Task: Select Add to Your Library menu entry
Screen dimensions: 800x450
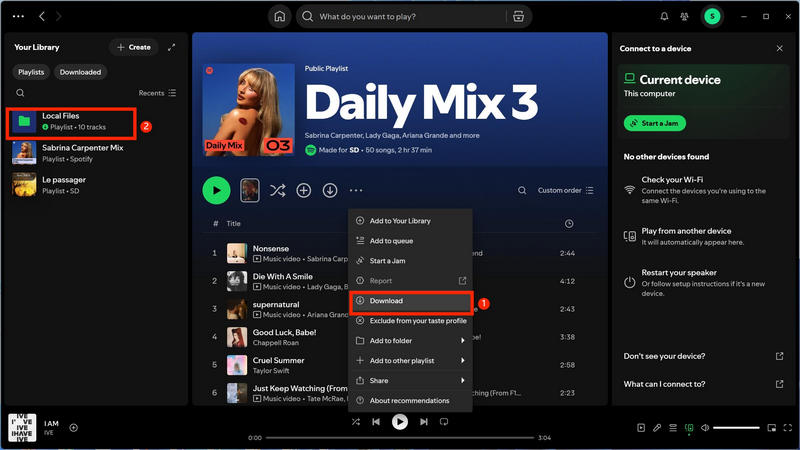Action: [x=410, y=221]
